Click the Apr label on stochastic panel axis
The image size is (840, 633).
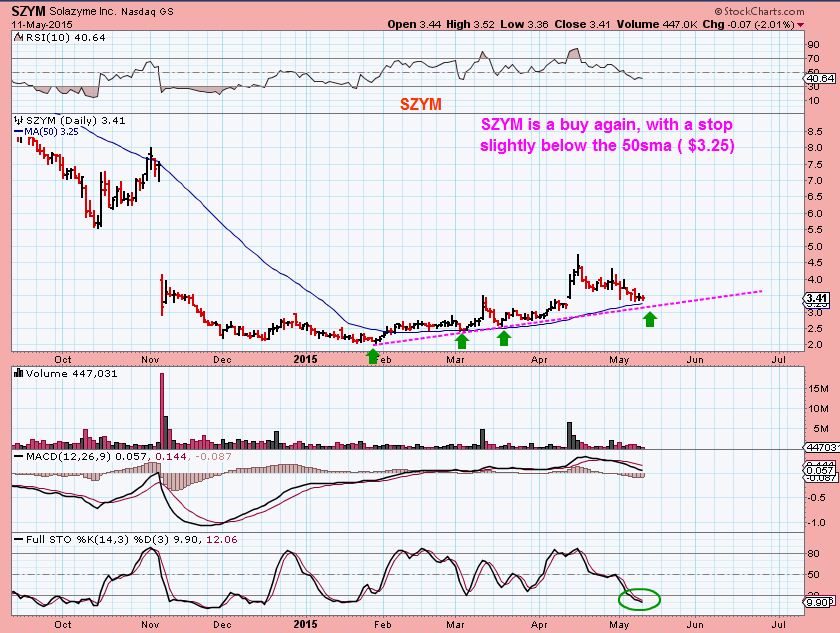pyautogui.click(x=539, y=624)
